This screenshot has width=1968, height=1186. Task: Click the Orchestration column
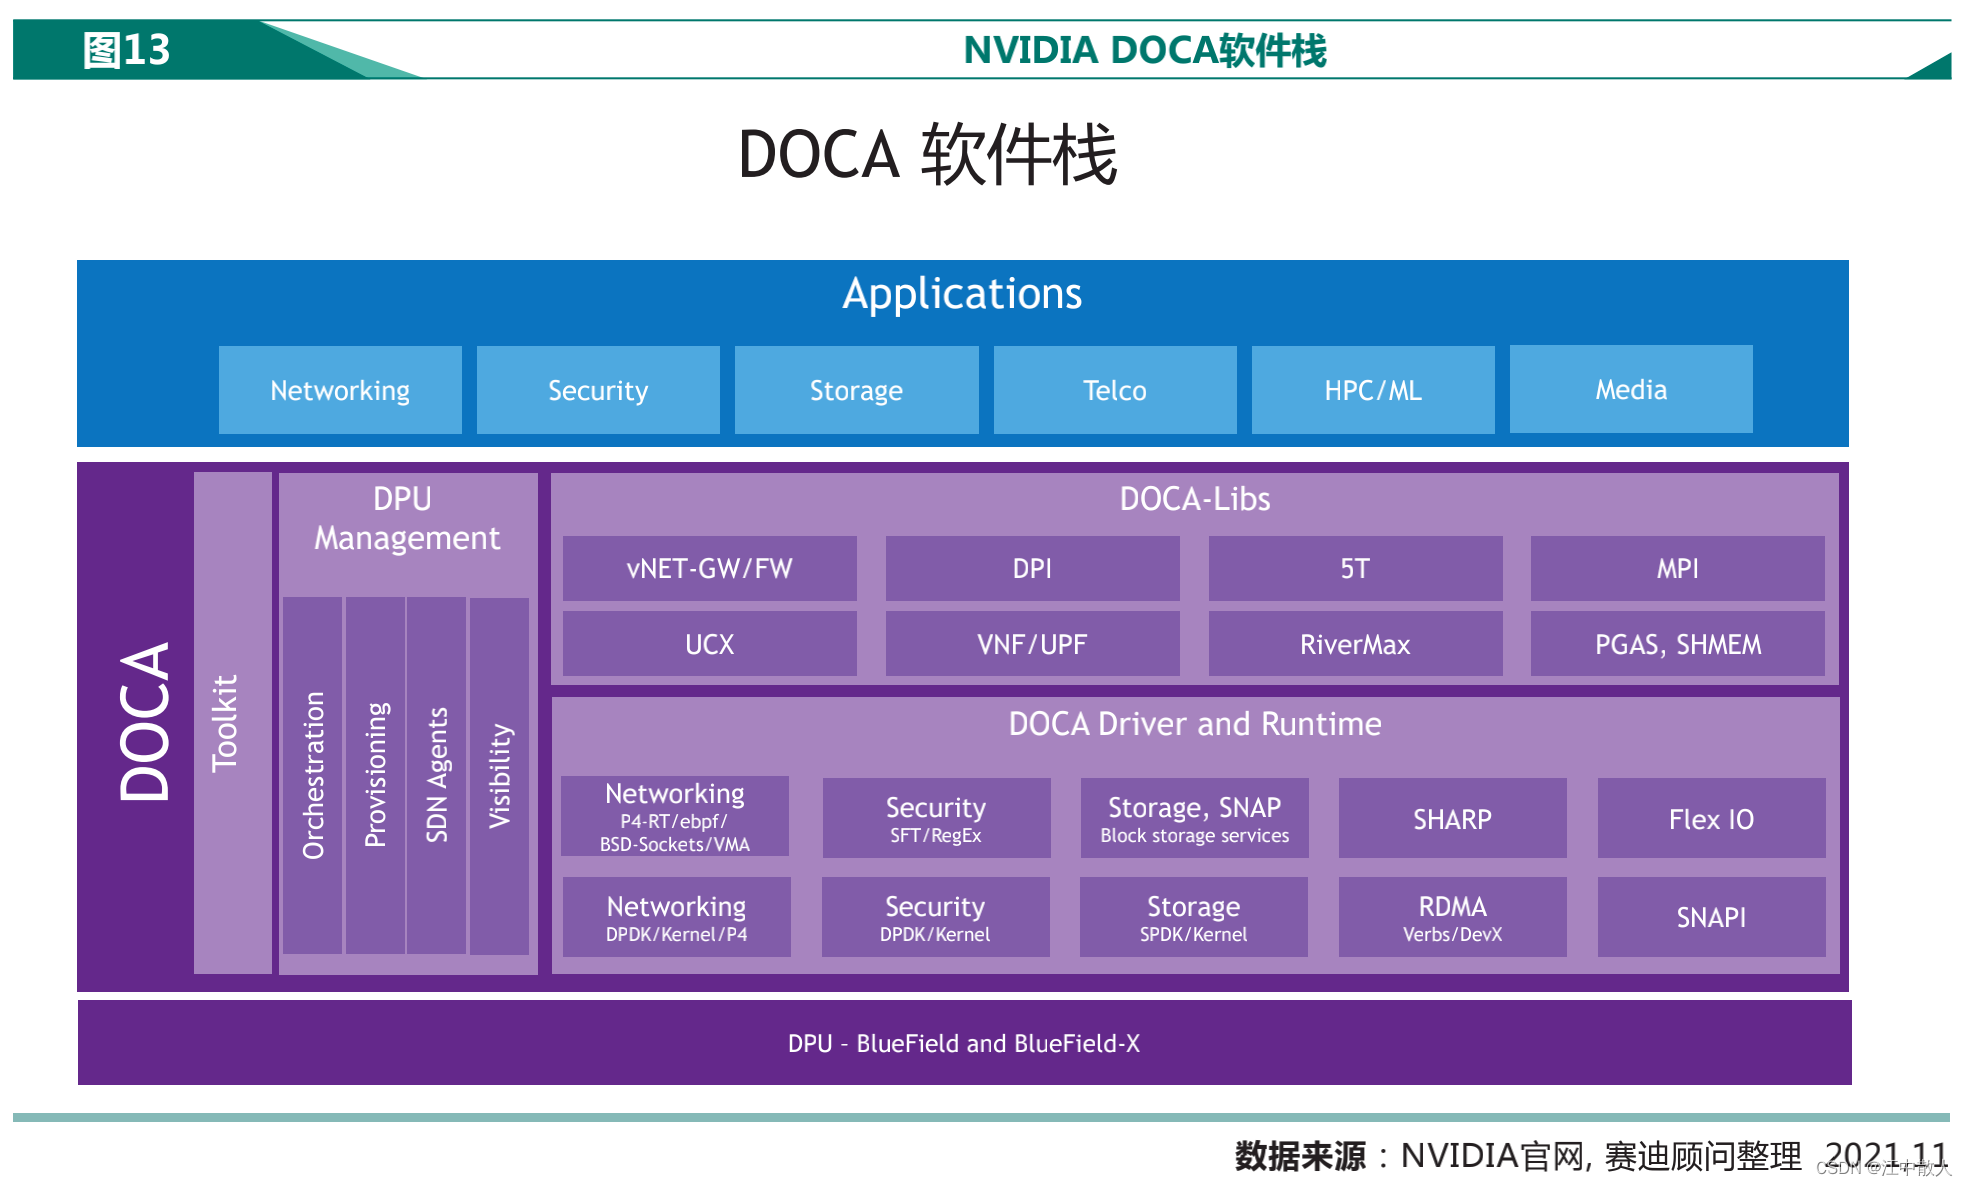coord(313,775)
